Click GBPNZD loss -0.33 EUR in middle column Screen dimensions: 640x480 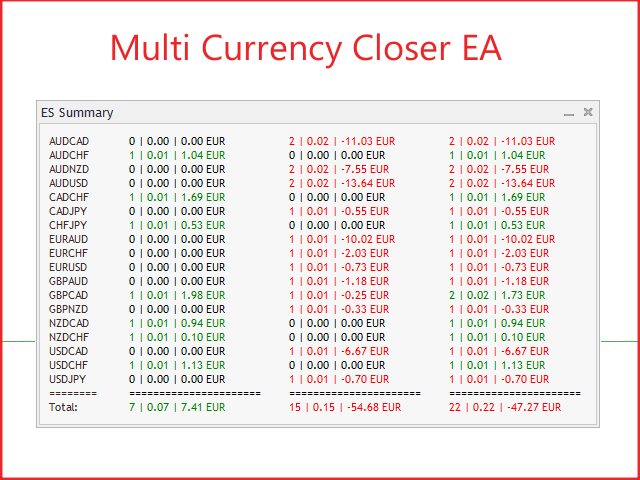tap(365, 309)
